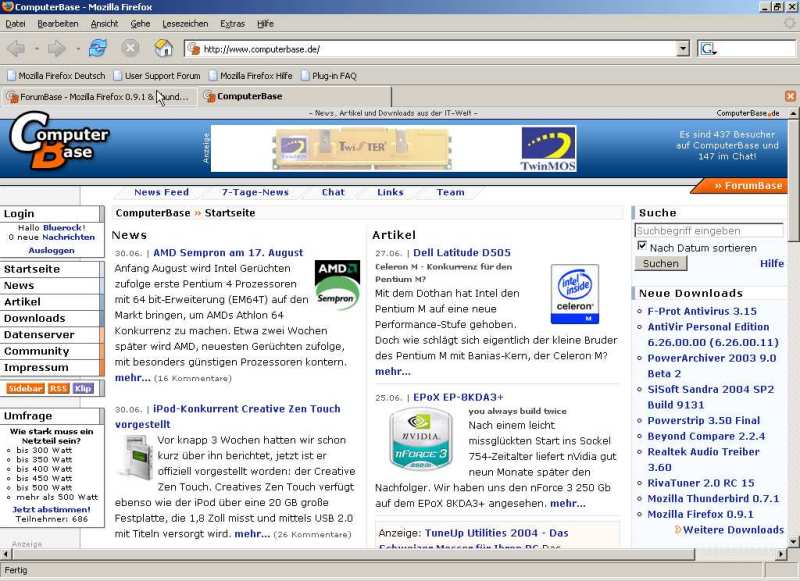Click the Stop loading icon
Image resolution: width=800 pixels, height=581 pixels.
pyautogui.click(x=130, y=48)
